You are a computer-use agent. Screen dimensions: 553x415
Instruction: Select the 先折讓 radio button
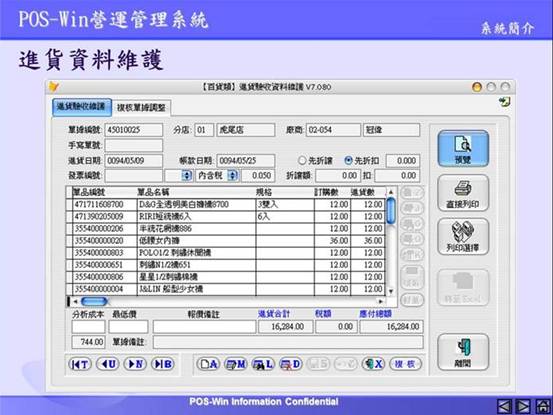pyautogui.click(x=302, y=160)
